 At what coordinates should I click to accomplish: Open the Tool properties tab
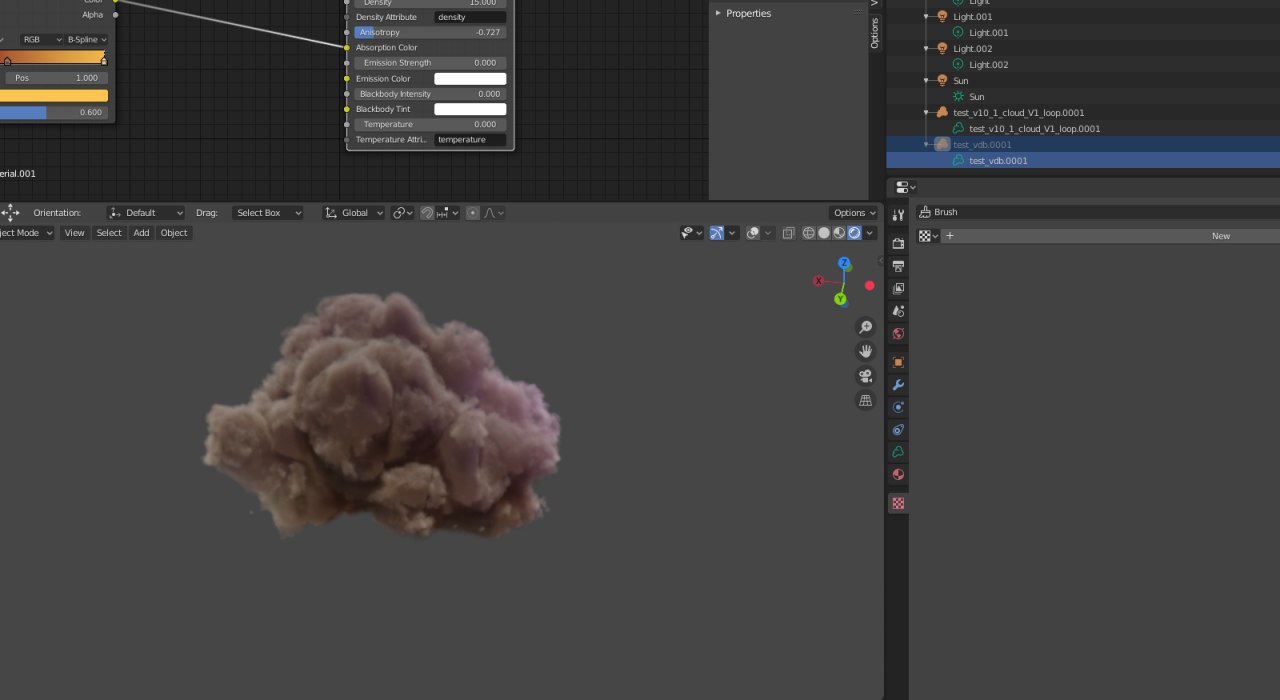click(898, 215)
